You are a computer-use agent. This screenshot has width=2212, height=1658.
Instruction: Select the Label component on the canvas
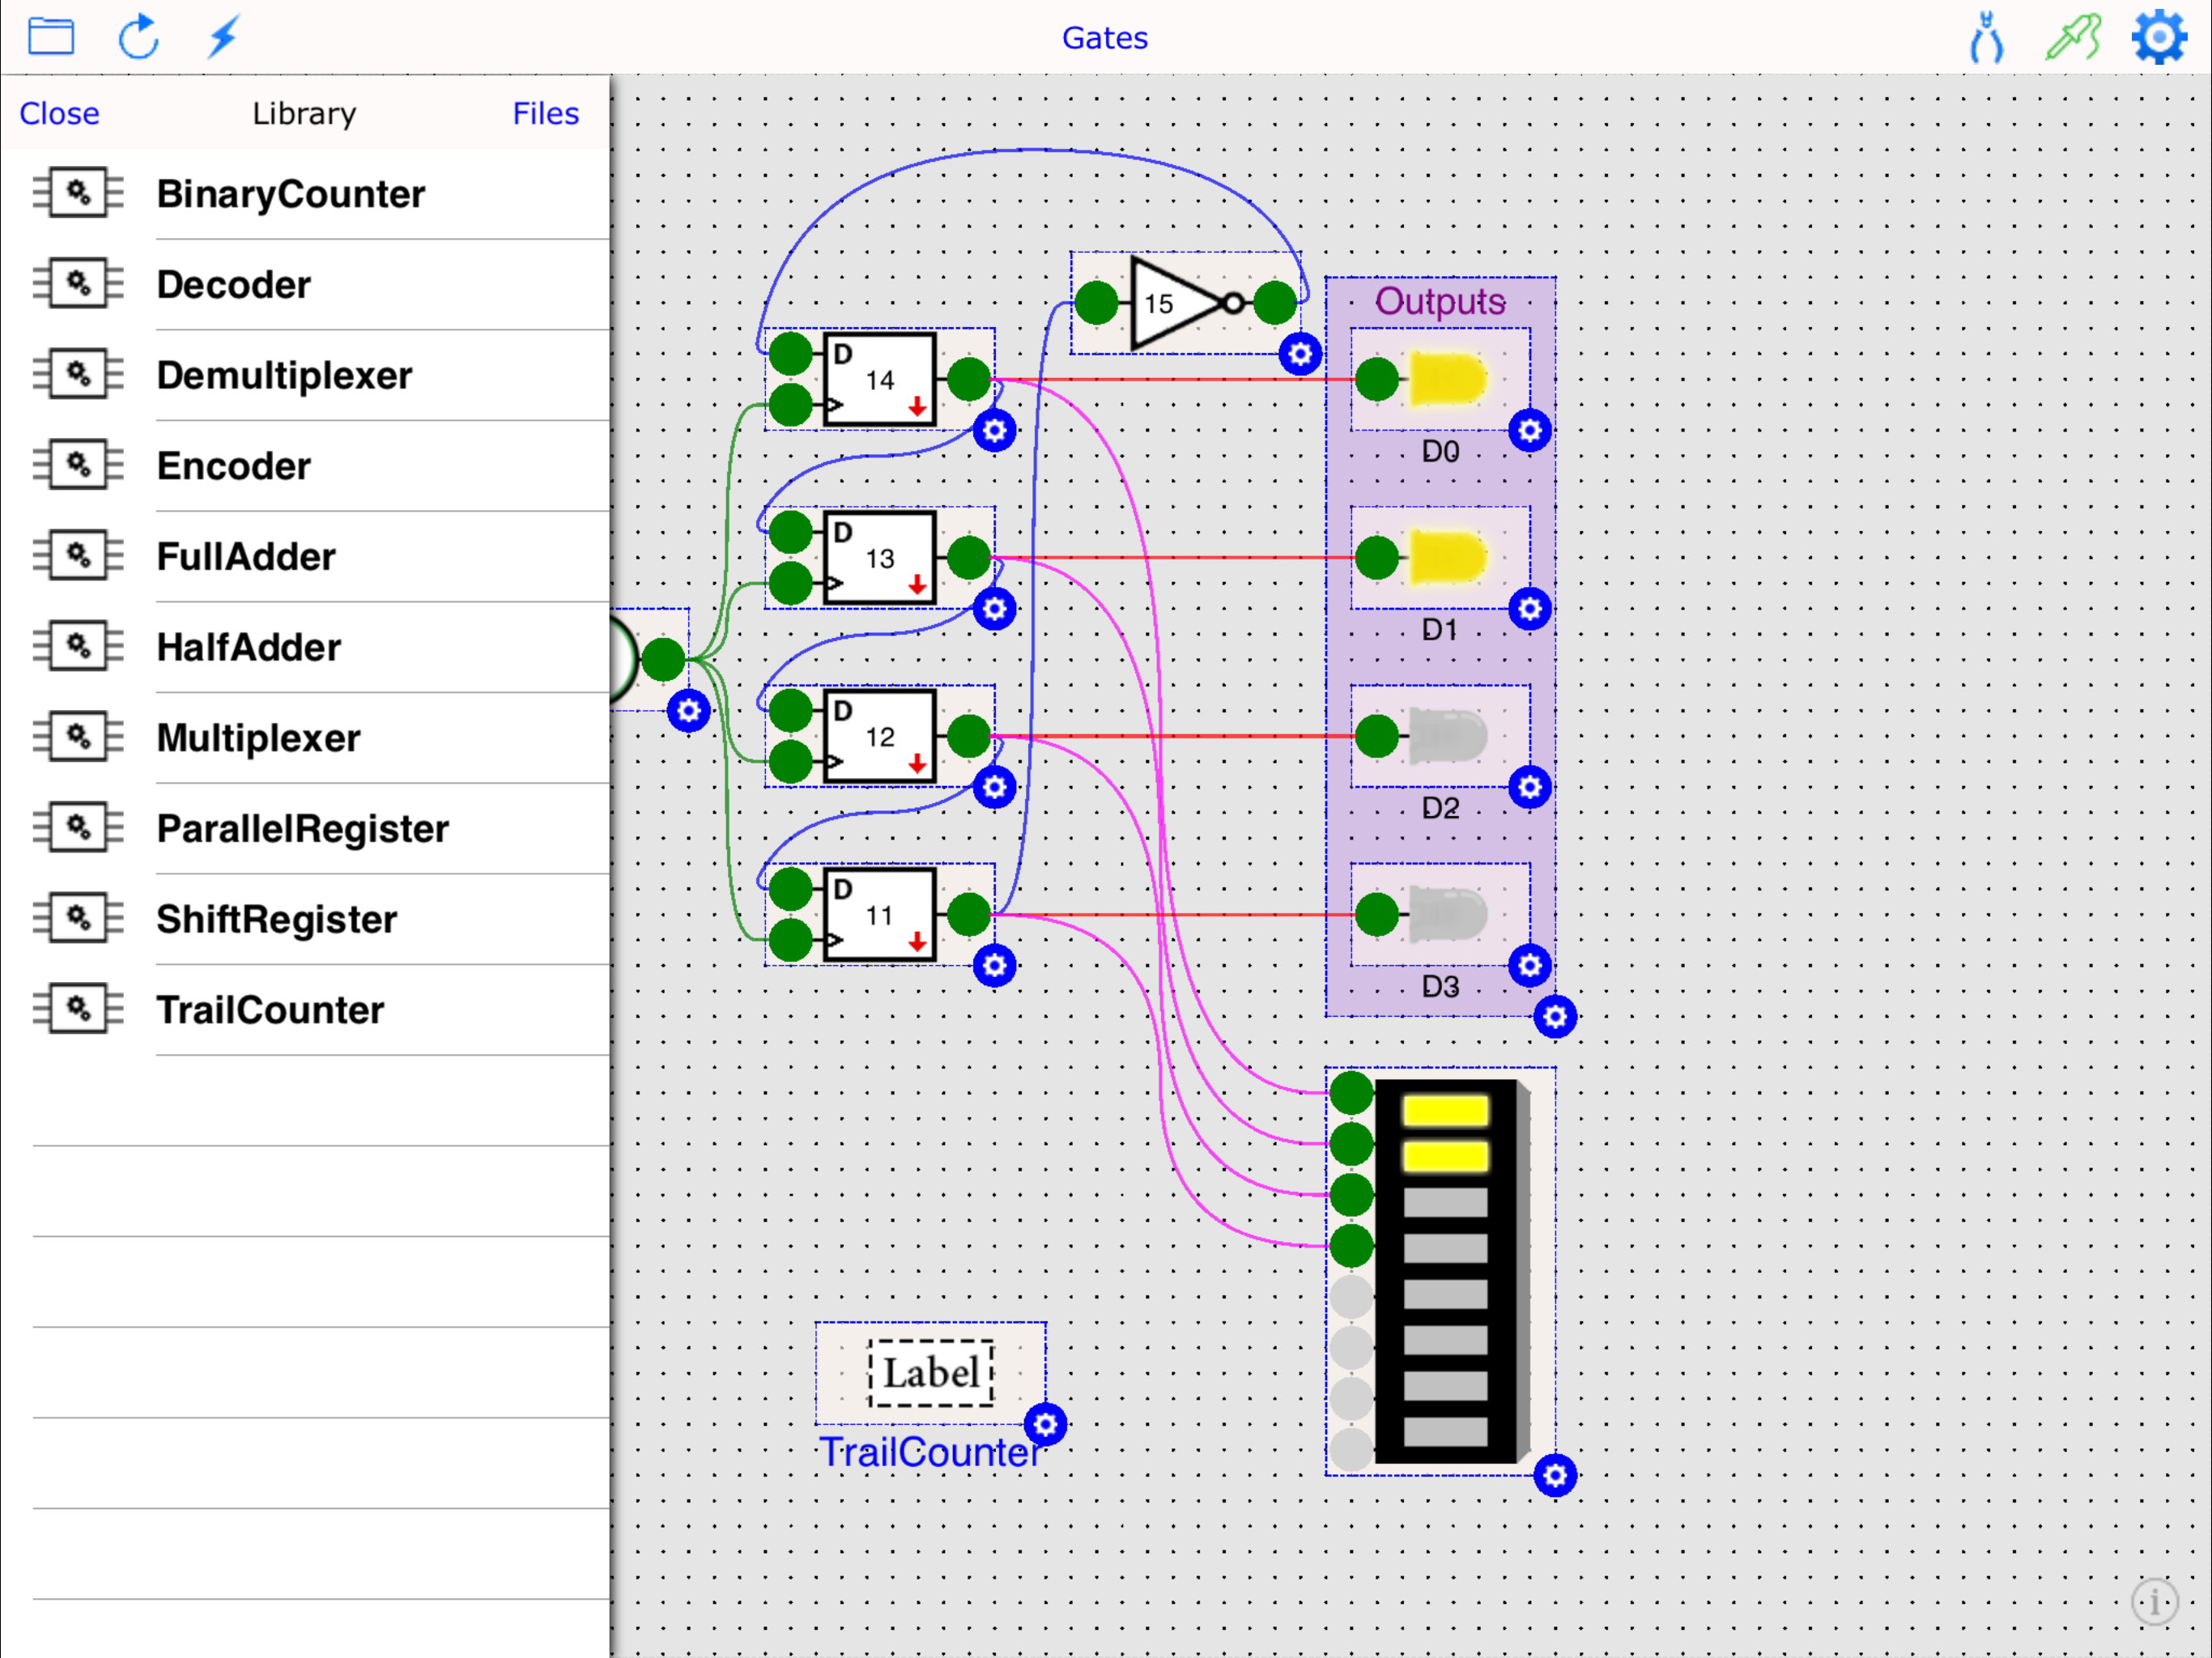(930, 1373)
